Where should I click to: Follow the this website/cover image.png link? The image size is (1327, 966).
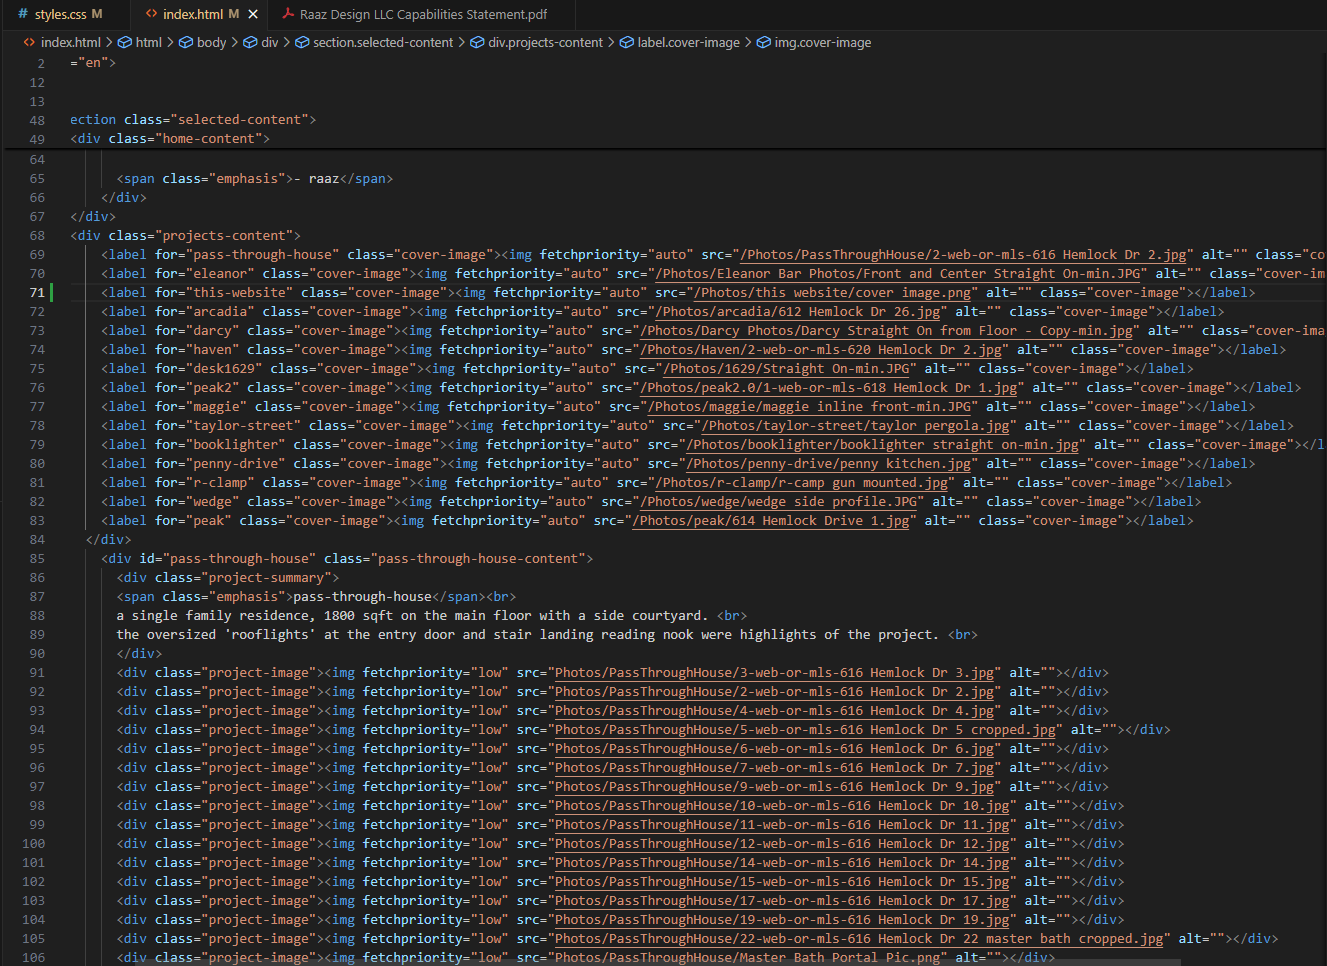[x=833, y=293]
